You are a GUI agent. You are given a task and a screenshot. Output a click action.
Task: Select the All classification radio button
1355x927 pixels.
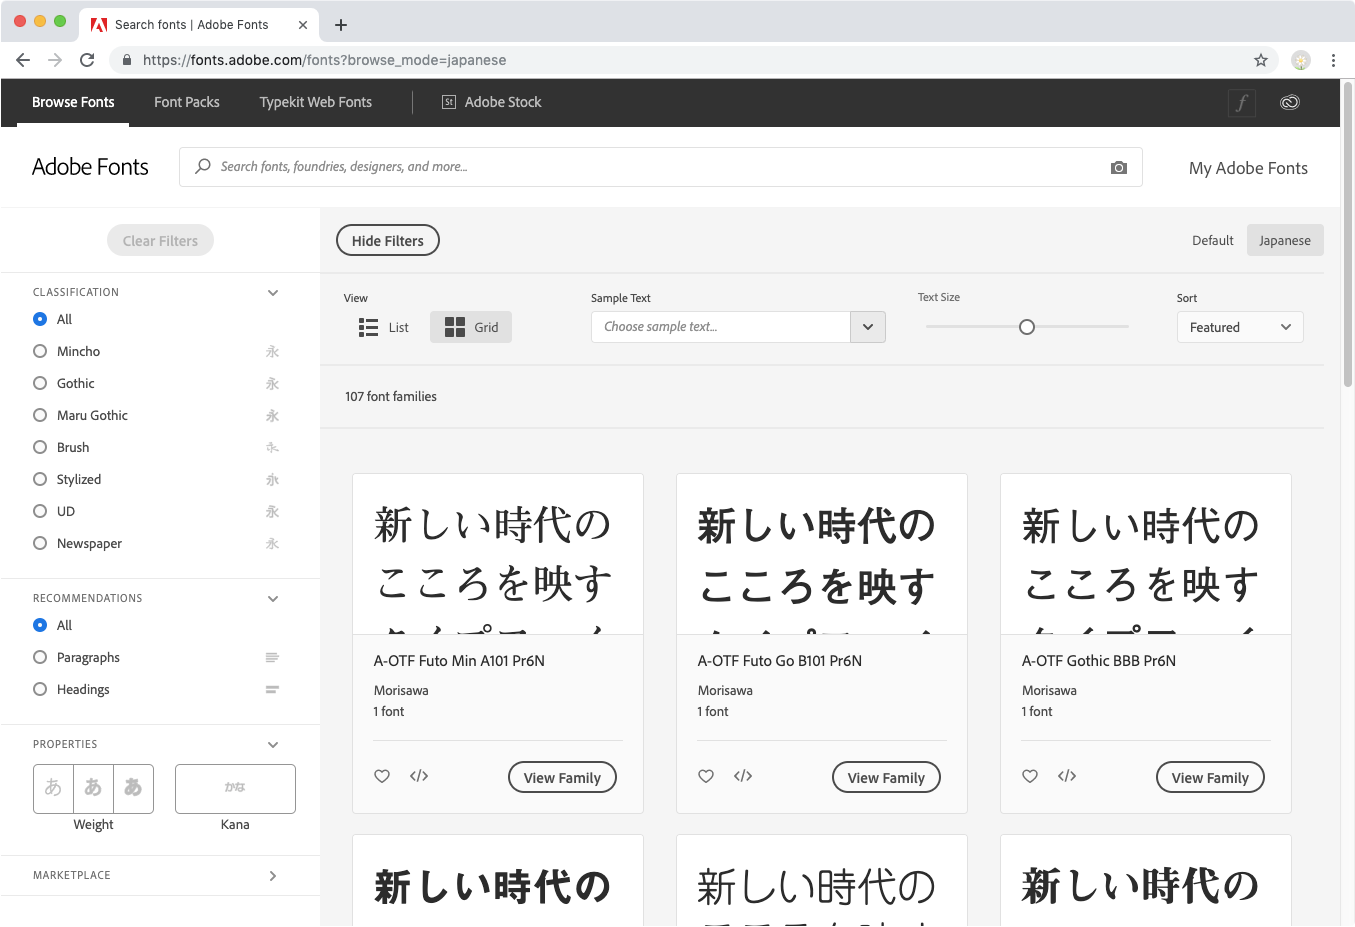40,319
